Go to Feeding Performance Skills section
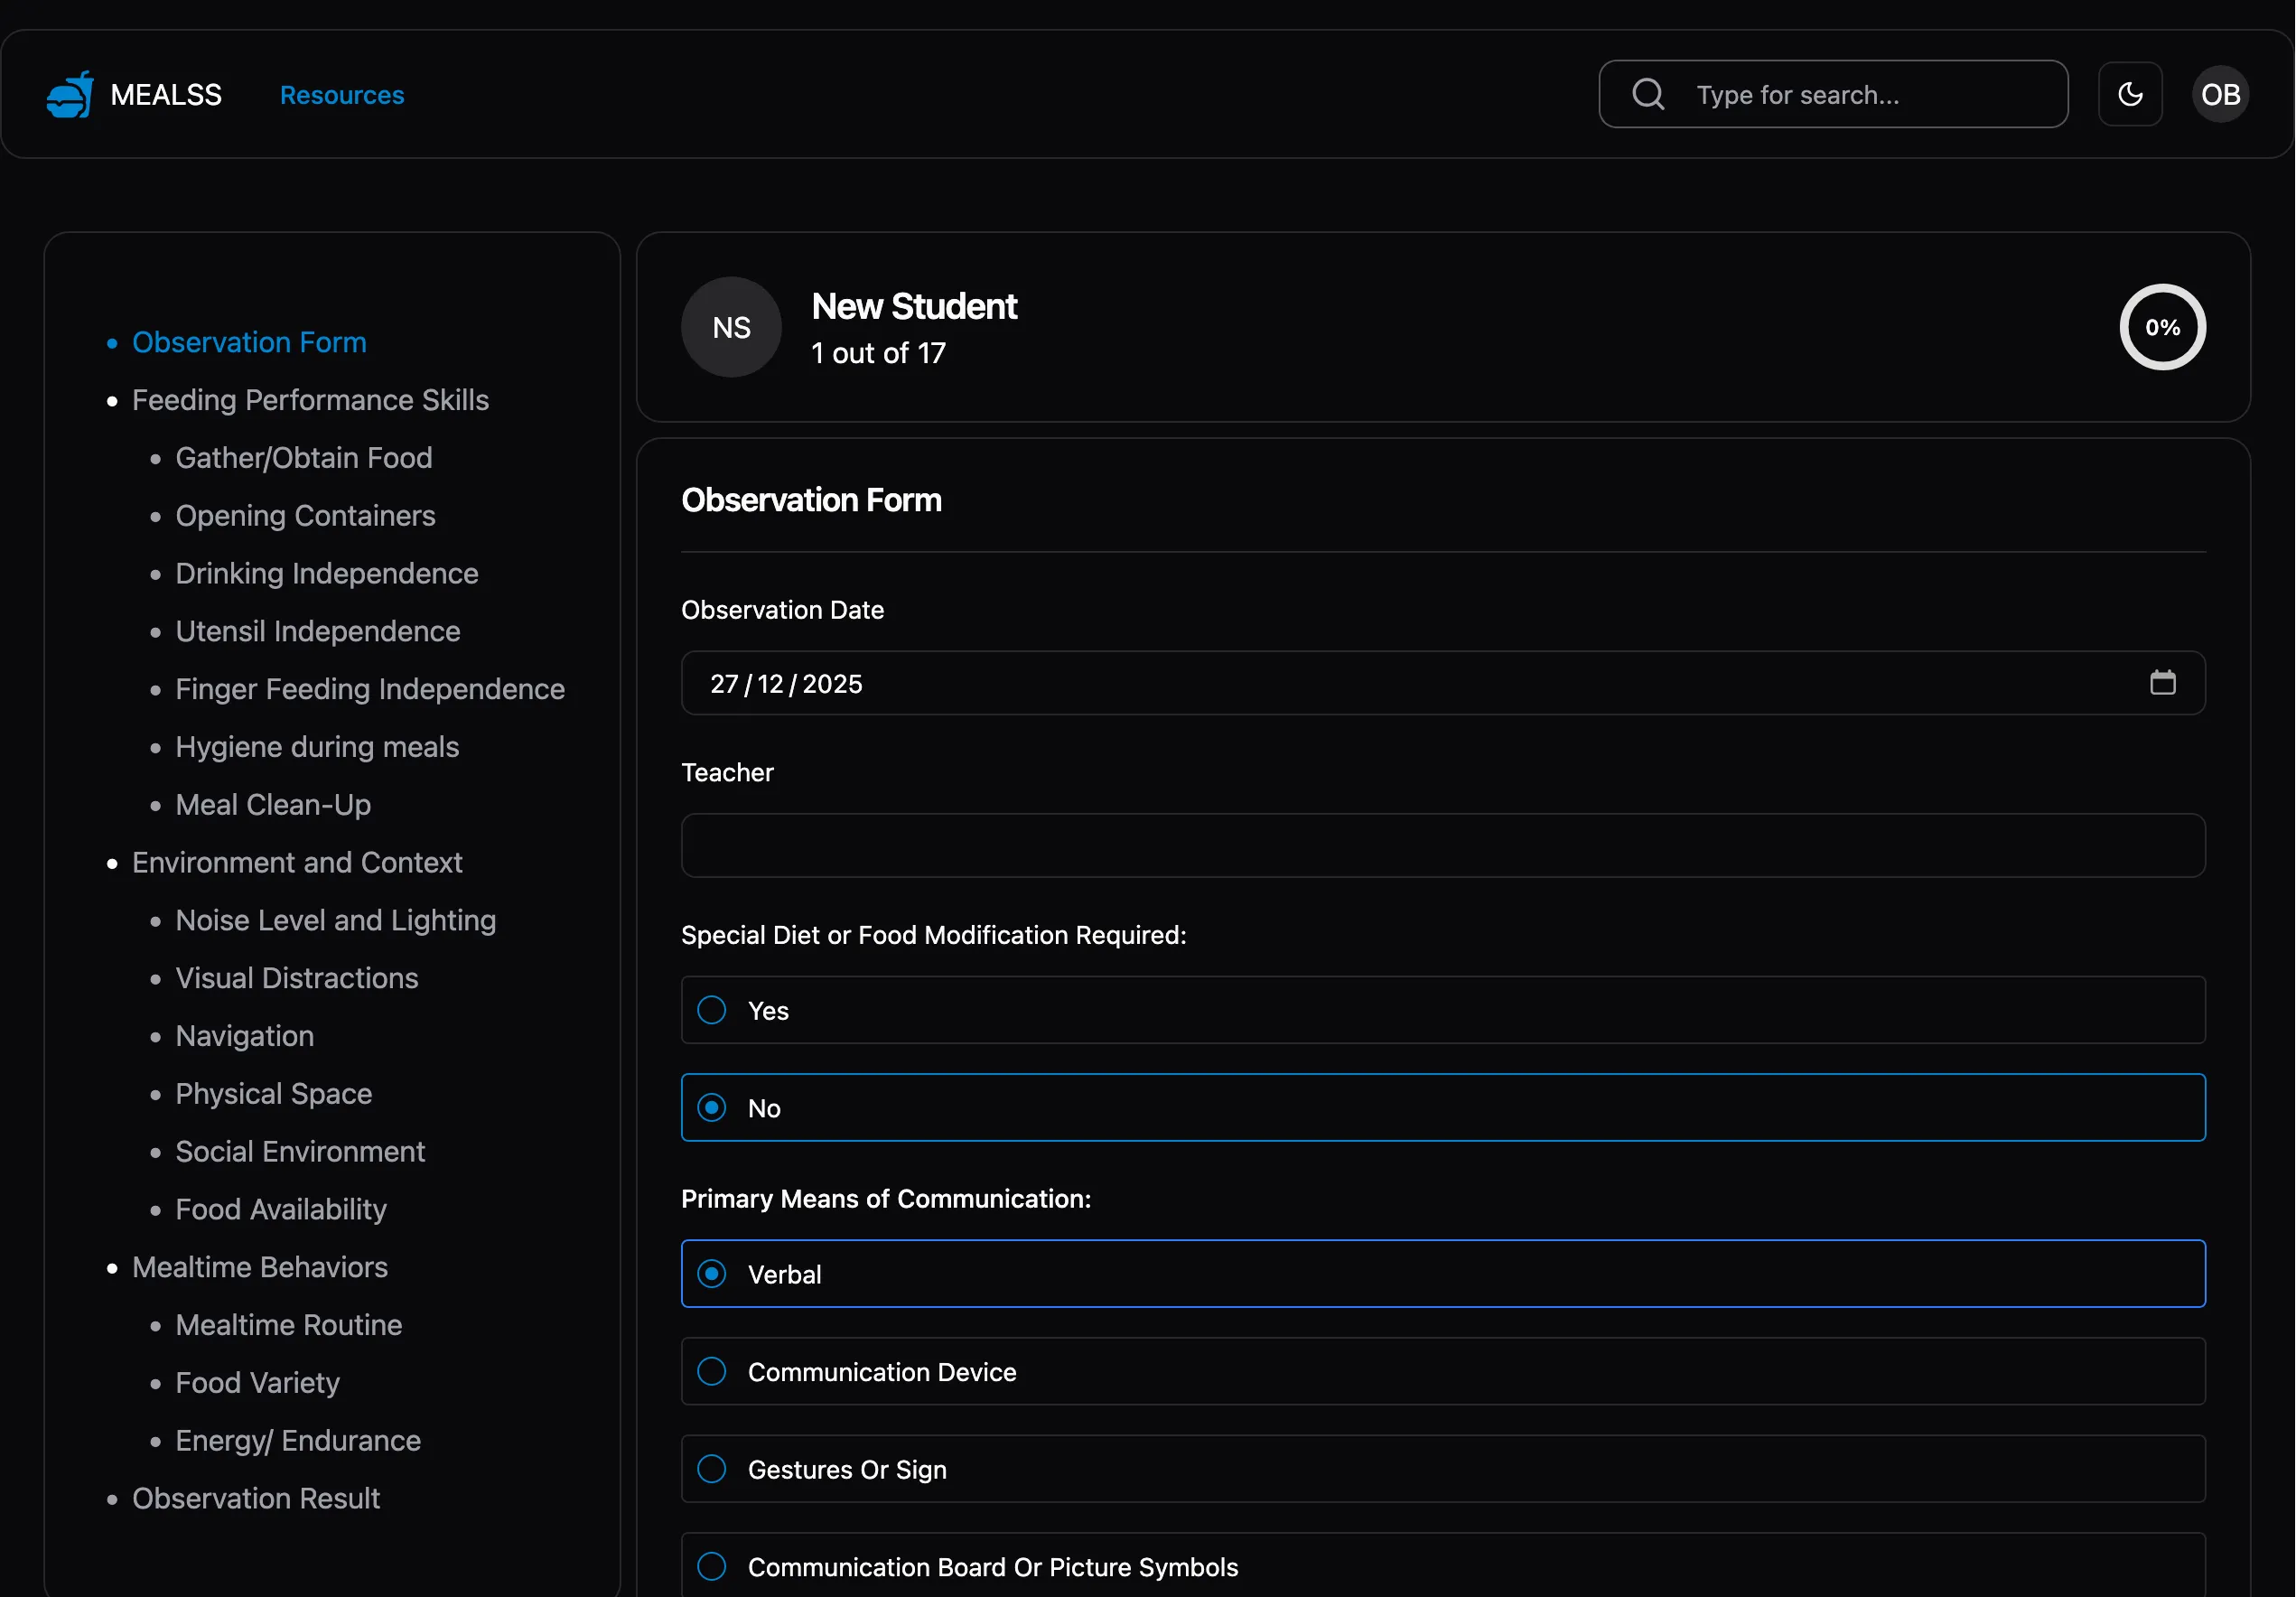This screenshot has height=1597, width=2296. (310, 400)
